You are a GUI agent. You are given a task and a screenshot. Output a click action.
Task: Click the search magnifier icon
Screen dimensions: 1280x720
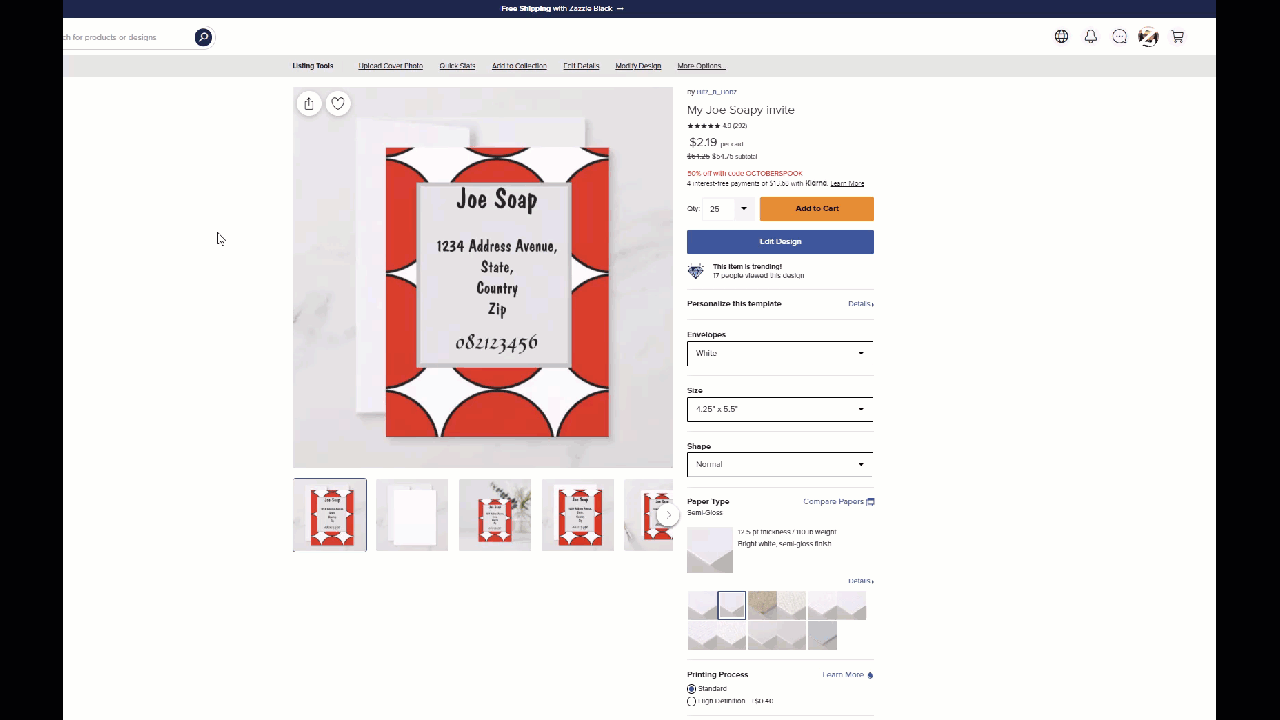click(203, 37)
